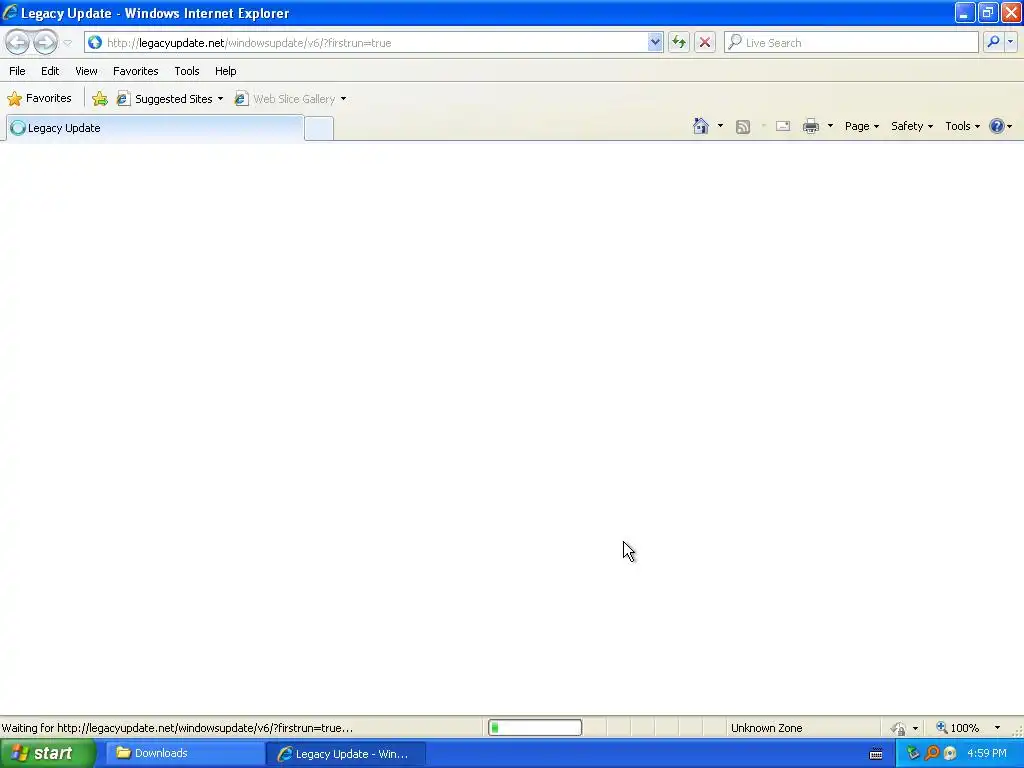Open a new blank tab

319,129
